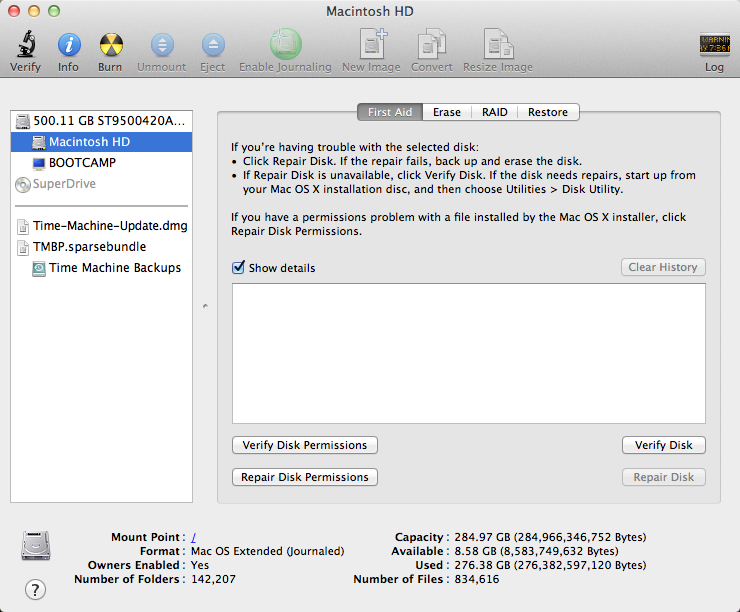740x612 pixels.
Task: Click the Number of Files value 834,616
Action: (476, 579)
